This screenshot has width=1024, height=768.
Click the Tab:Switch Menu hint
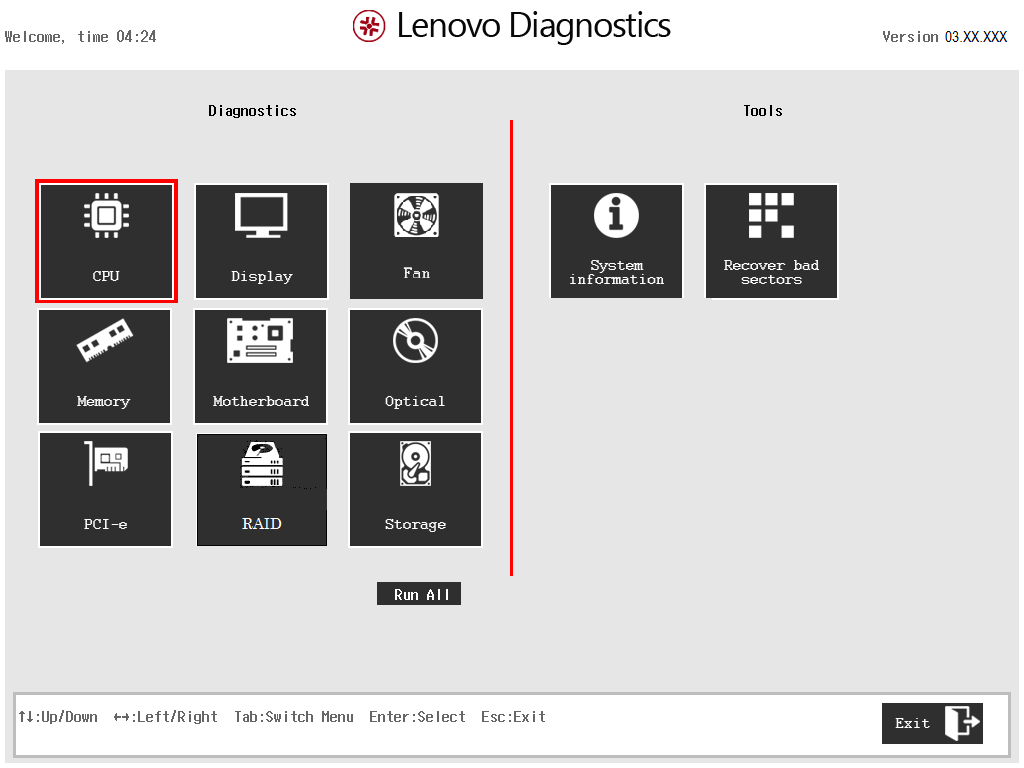click(294, 717)
